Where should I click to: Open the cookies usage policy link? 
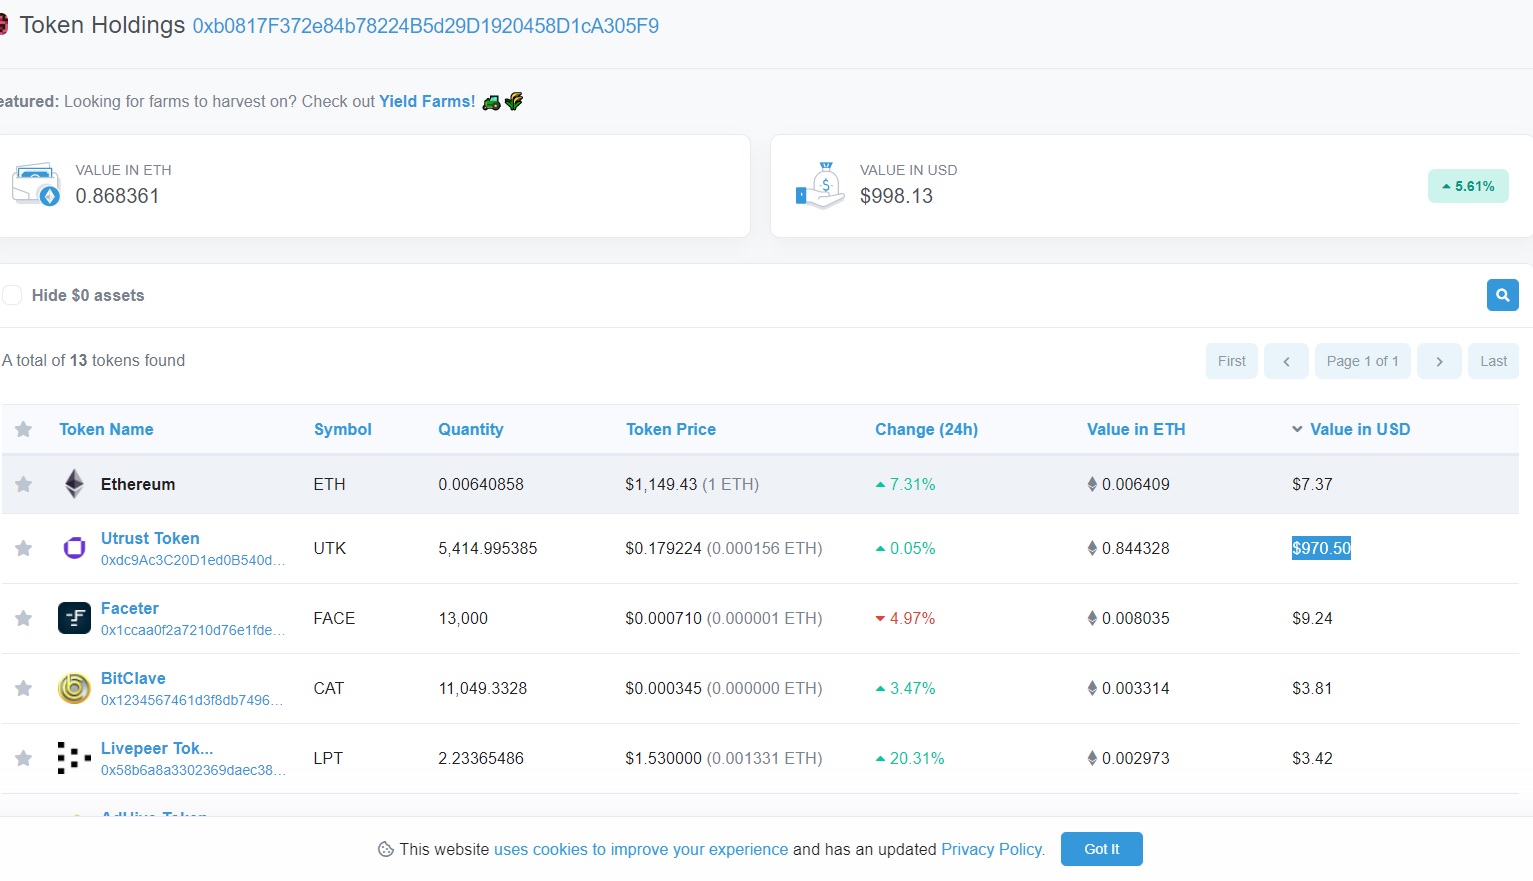pyautogui.click(x=641, y=849)
